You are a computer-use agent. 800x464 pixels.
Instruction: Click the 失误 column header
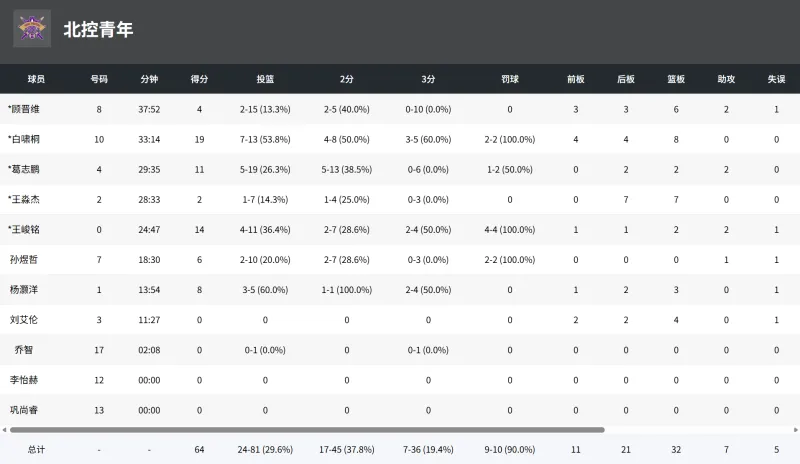(x=776, y=79)
